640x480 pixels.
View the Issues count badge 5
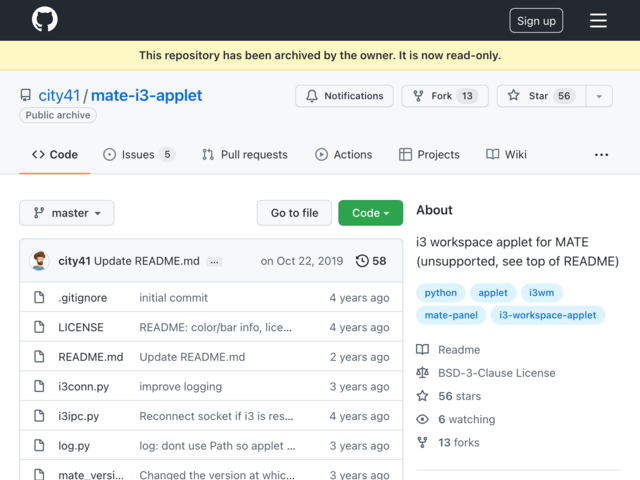(167, 155)
